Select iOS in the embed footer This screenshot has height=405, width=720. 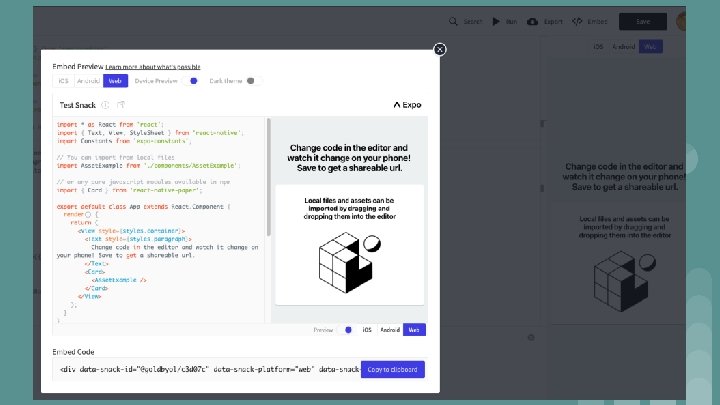pyautogui.click(x=367, y=330)
